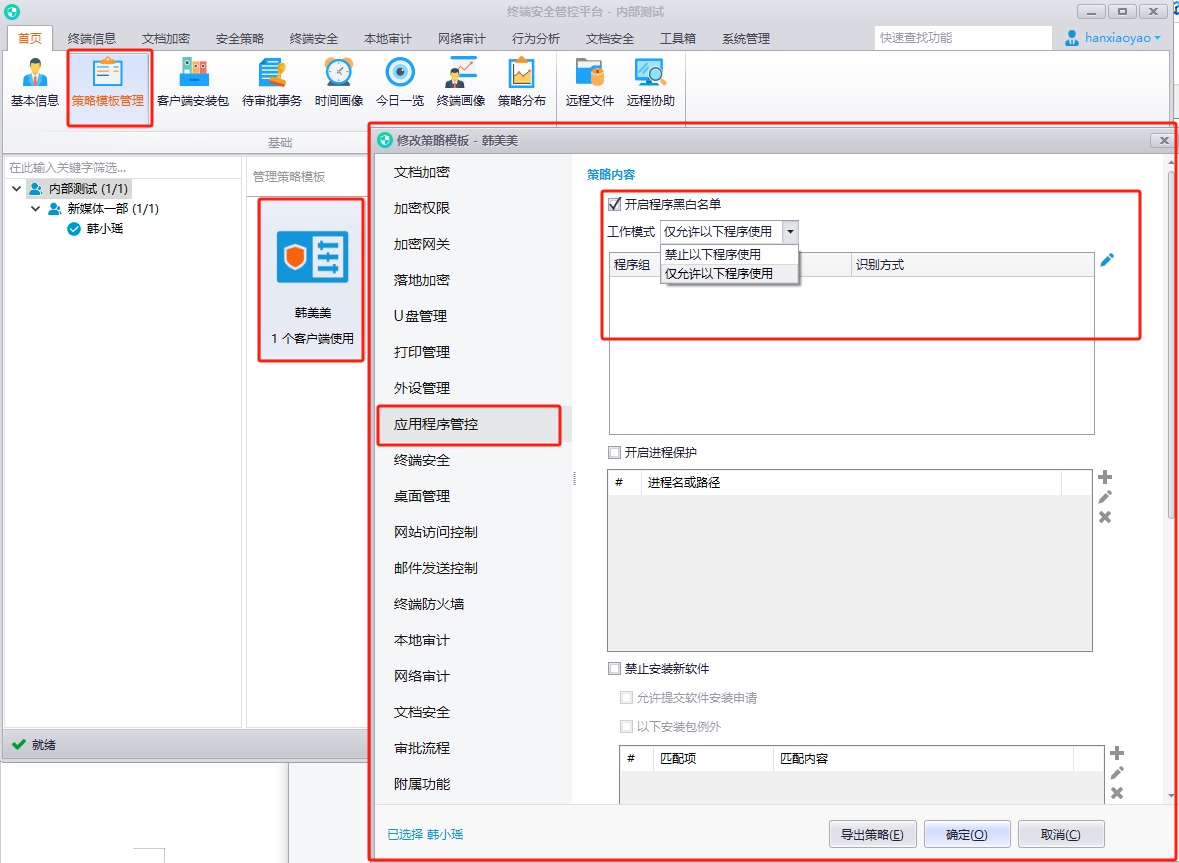Screen dimensions: 1179x863
Task: Switch to 本地审计 ribbon tab
Action: [x=388, y=38]
